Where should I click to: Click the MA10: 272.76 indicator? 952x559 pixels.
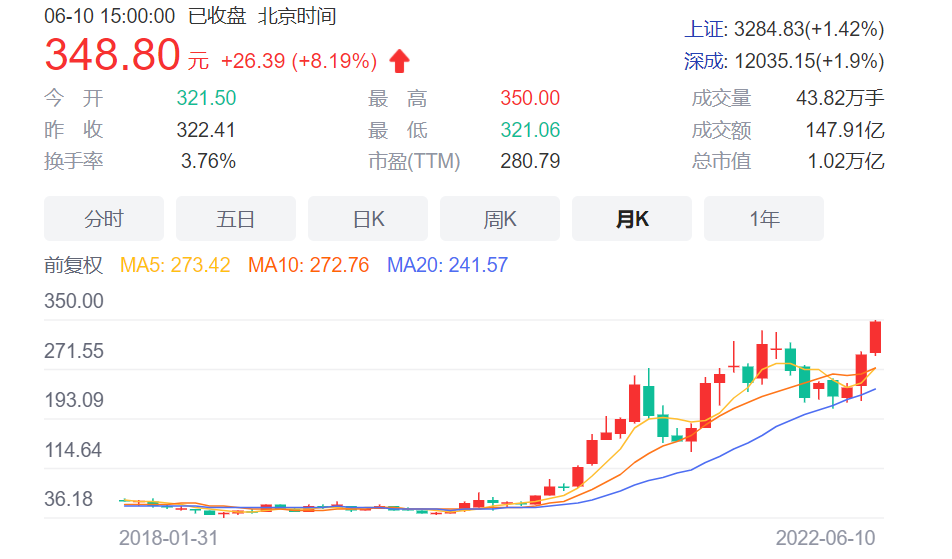(308, 265)
